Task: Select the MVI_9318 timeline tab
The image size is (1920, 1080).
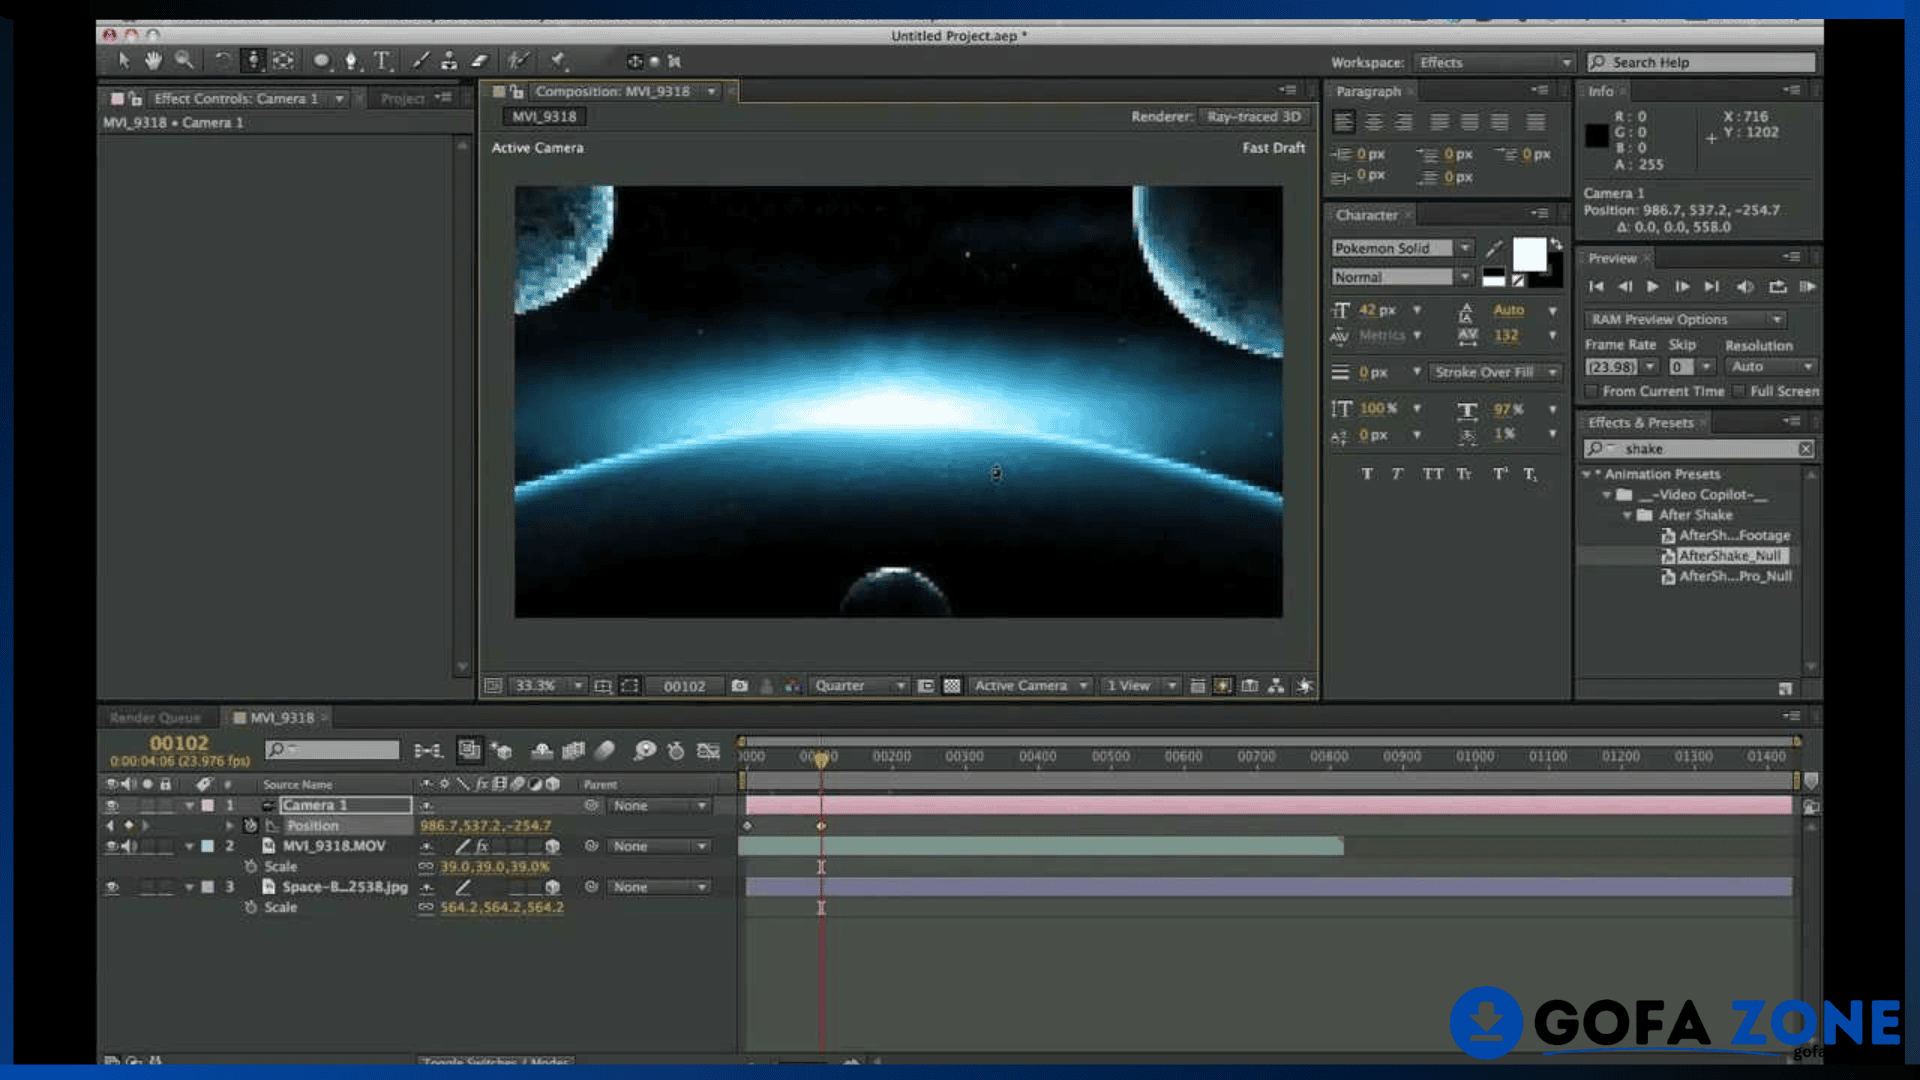Action: (281, 718)
